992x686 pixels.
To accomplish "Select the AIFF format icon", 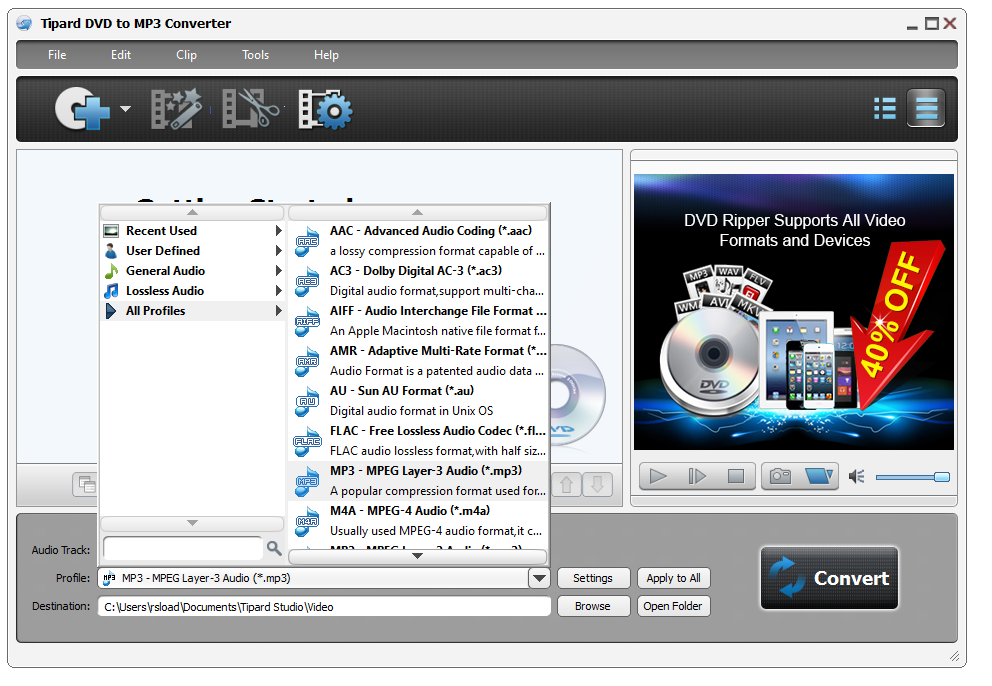I will coord(307,321).
